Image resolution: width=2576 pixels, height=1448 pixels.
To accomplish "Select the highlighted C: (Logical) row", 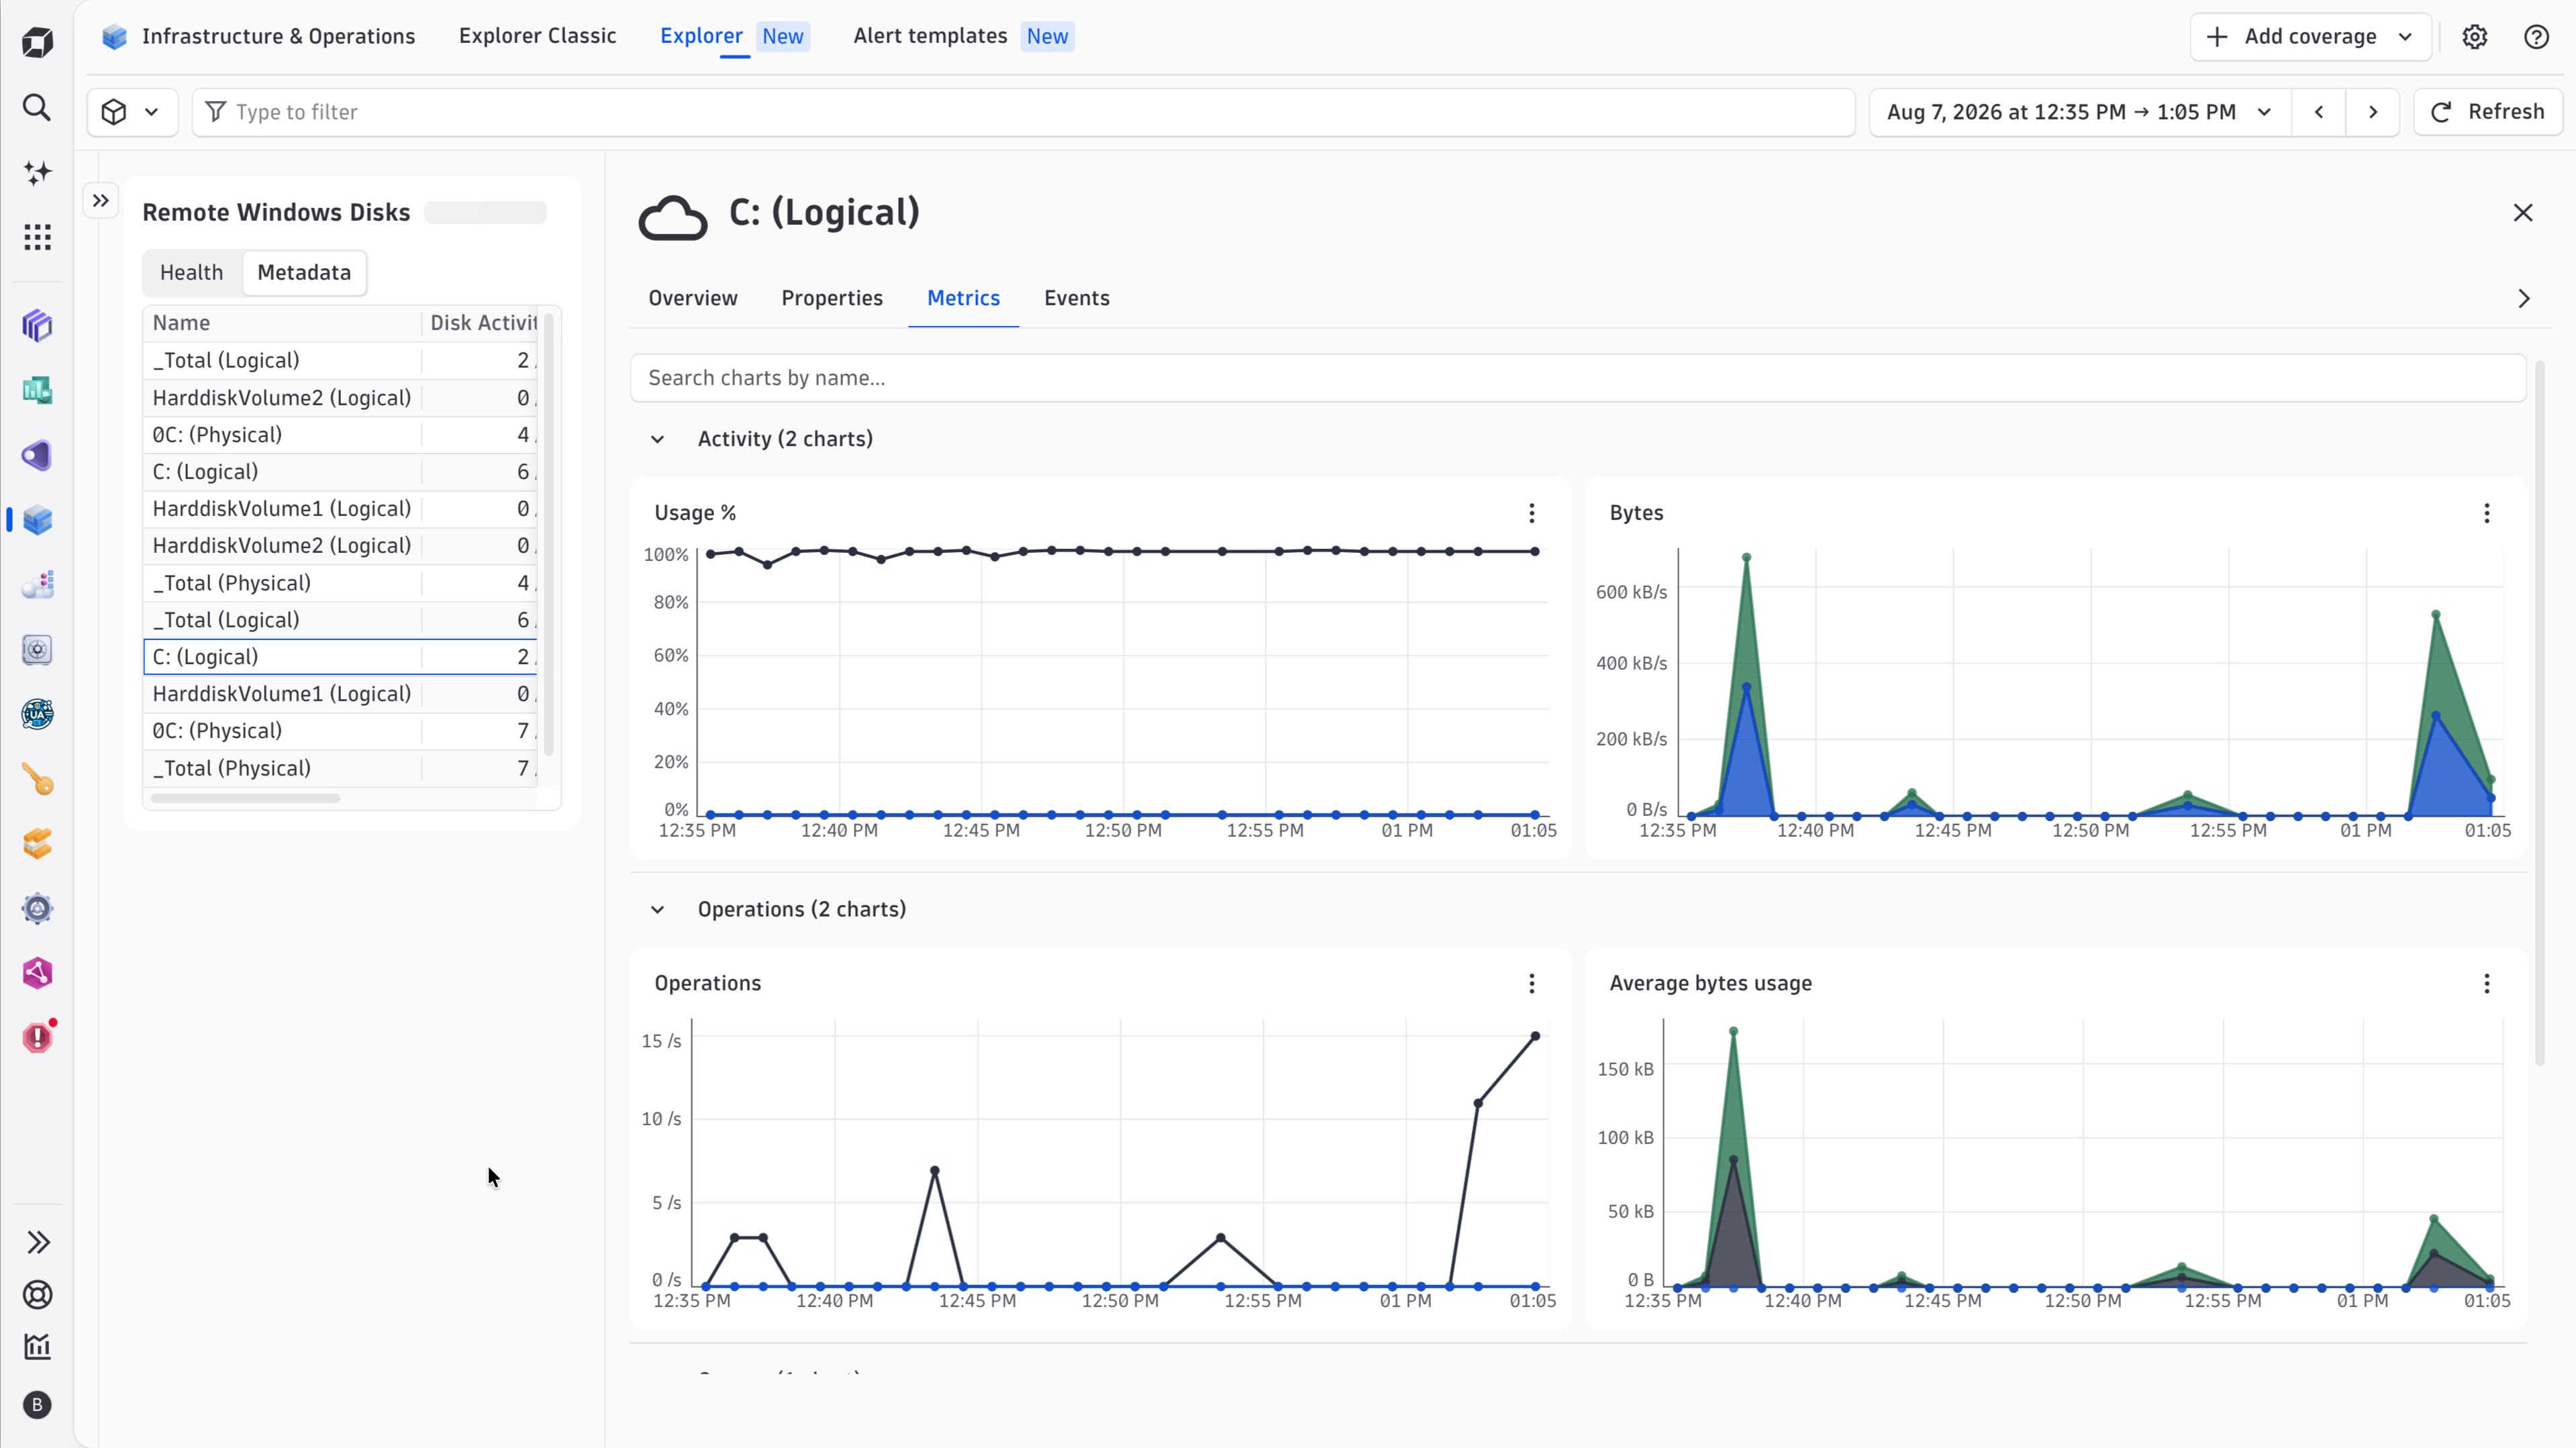I will pyautogui.click(x=340, y=657).
